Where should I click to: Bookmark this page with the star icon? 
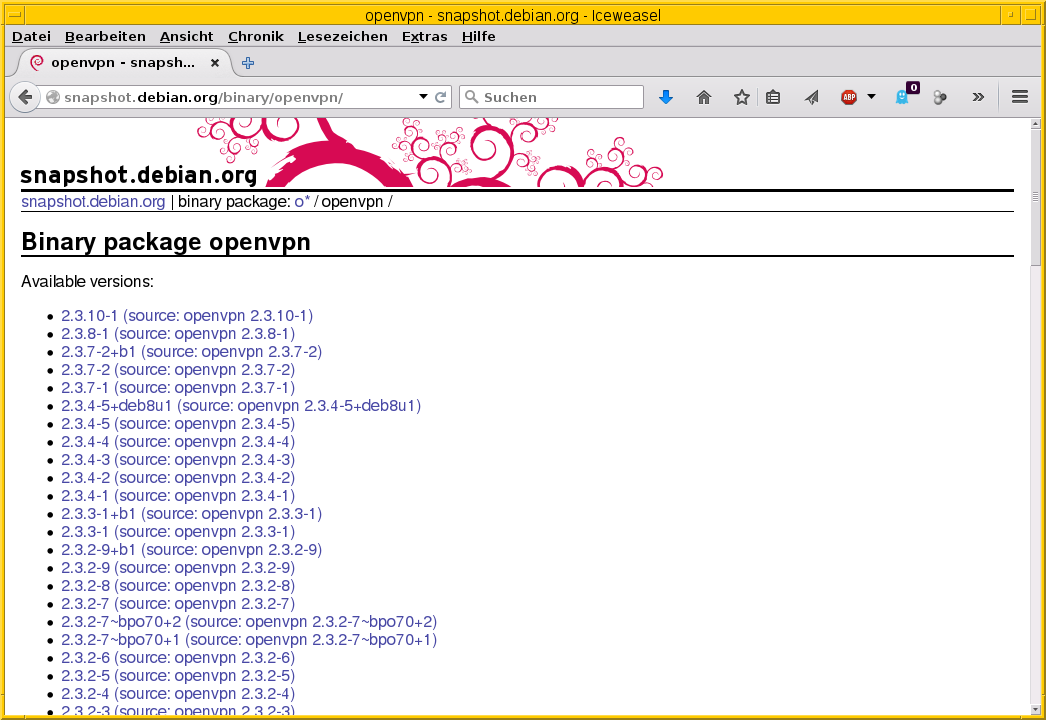741,97
